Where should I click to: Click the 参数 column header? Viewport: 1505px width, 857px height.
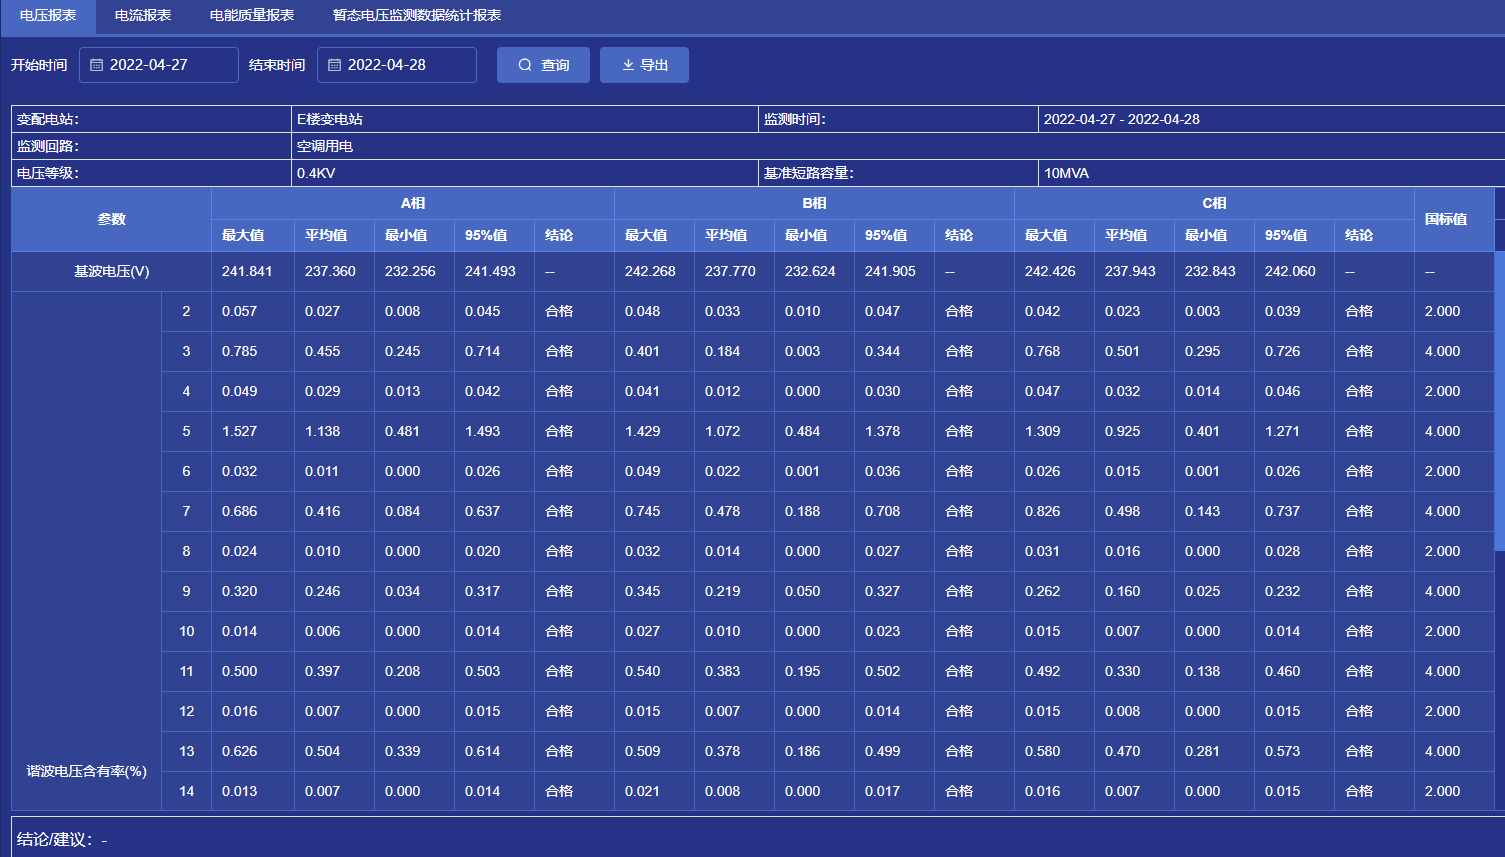click(x=112, y=219)
